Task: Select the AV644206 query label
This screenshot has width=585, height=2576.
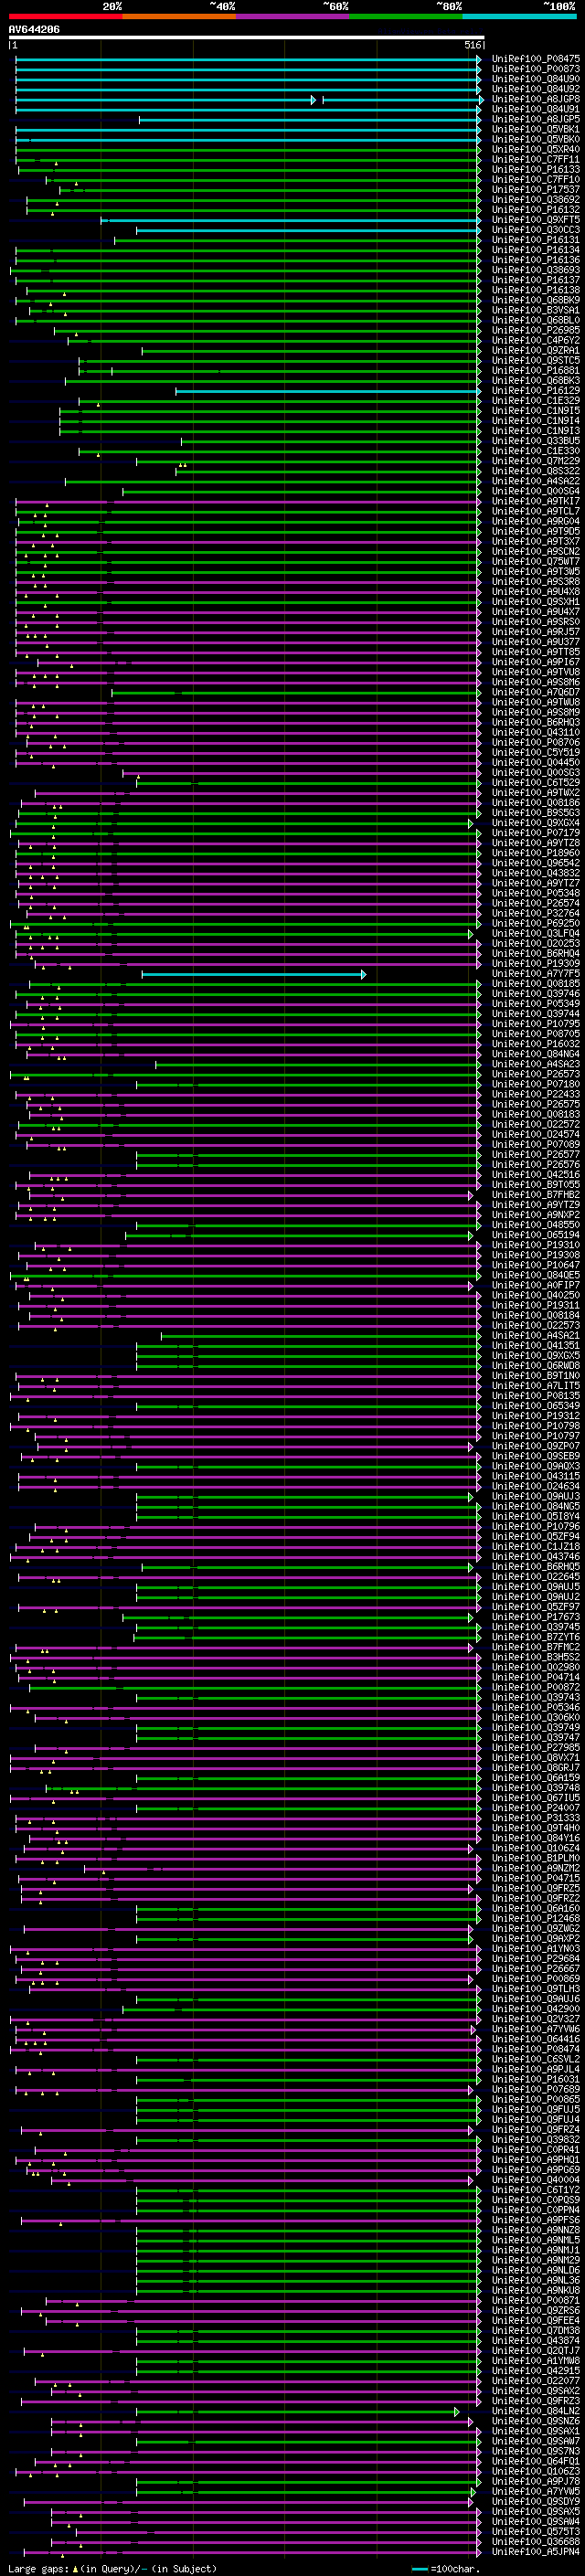Action: [34, 29]
